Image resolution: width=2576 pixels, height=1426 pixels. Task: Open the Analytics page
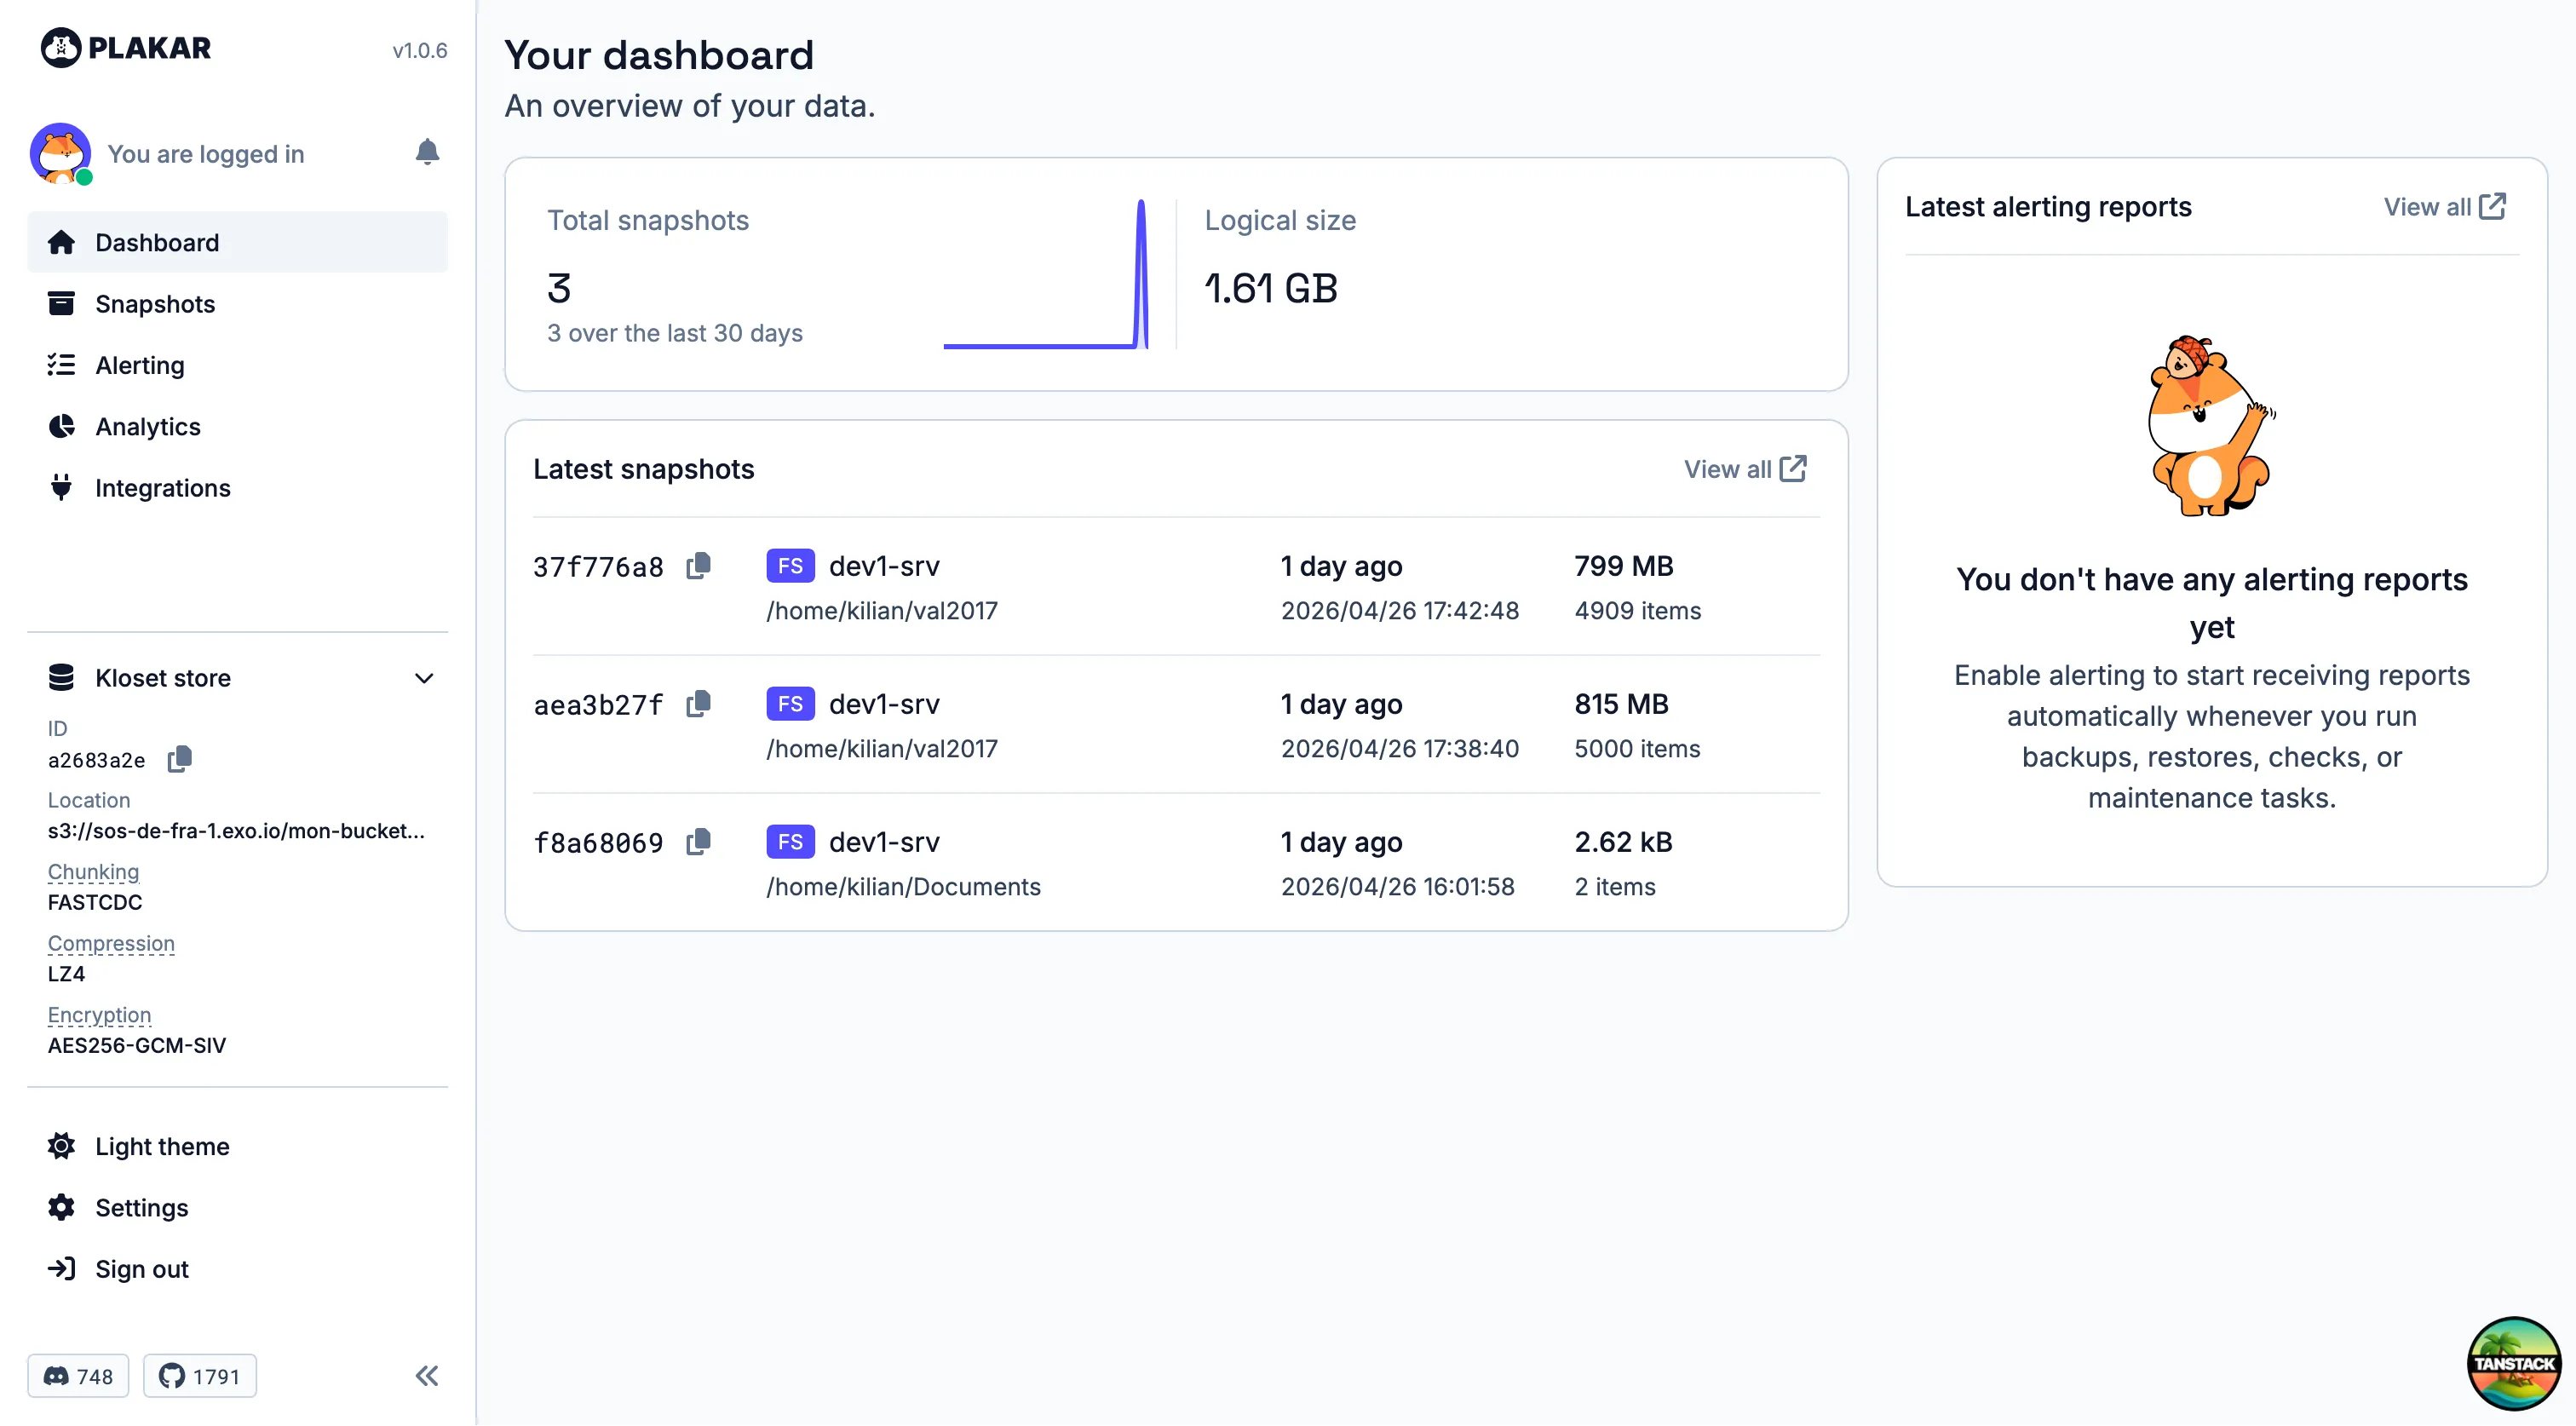click(x=237, y=426)
